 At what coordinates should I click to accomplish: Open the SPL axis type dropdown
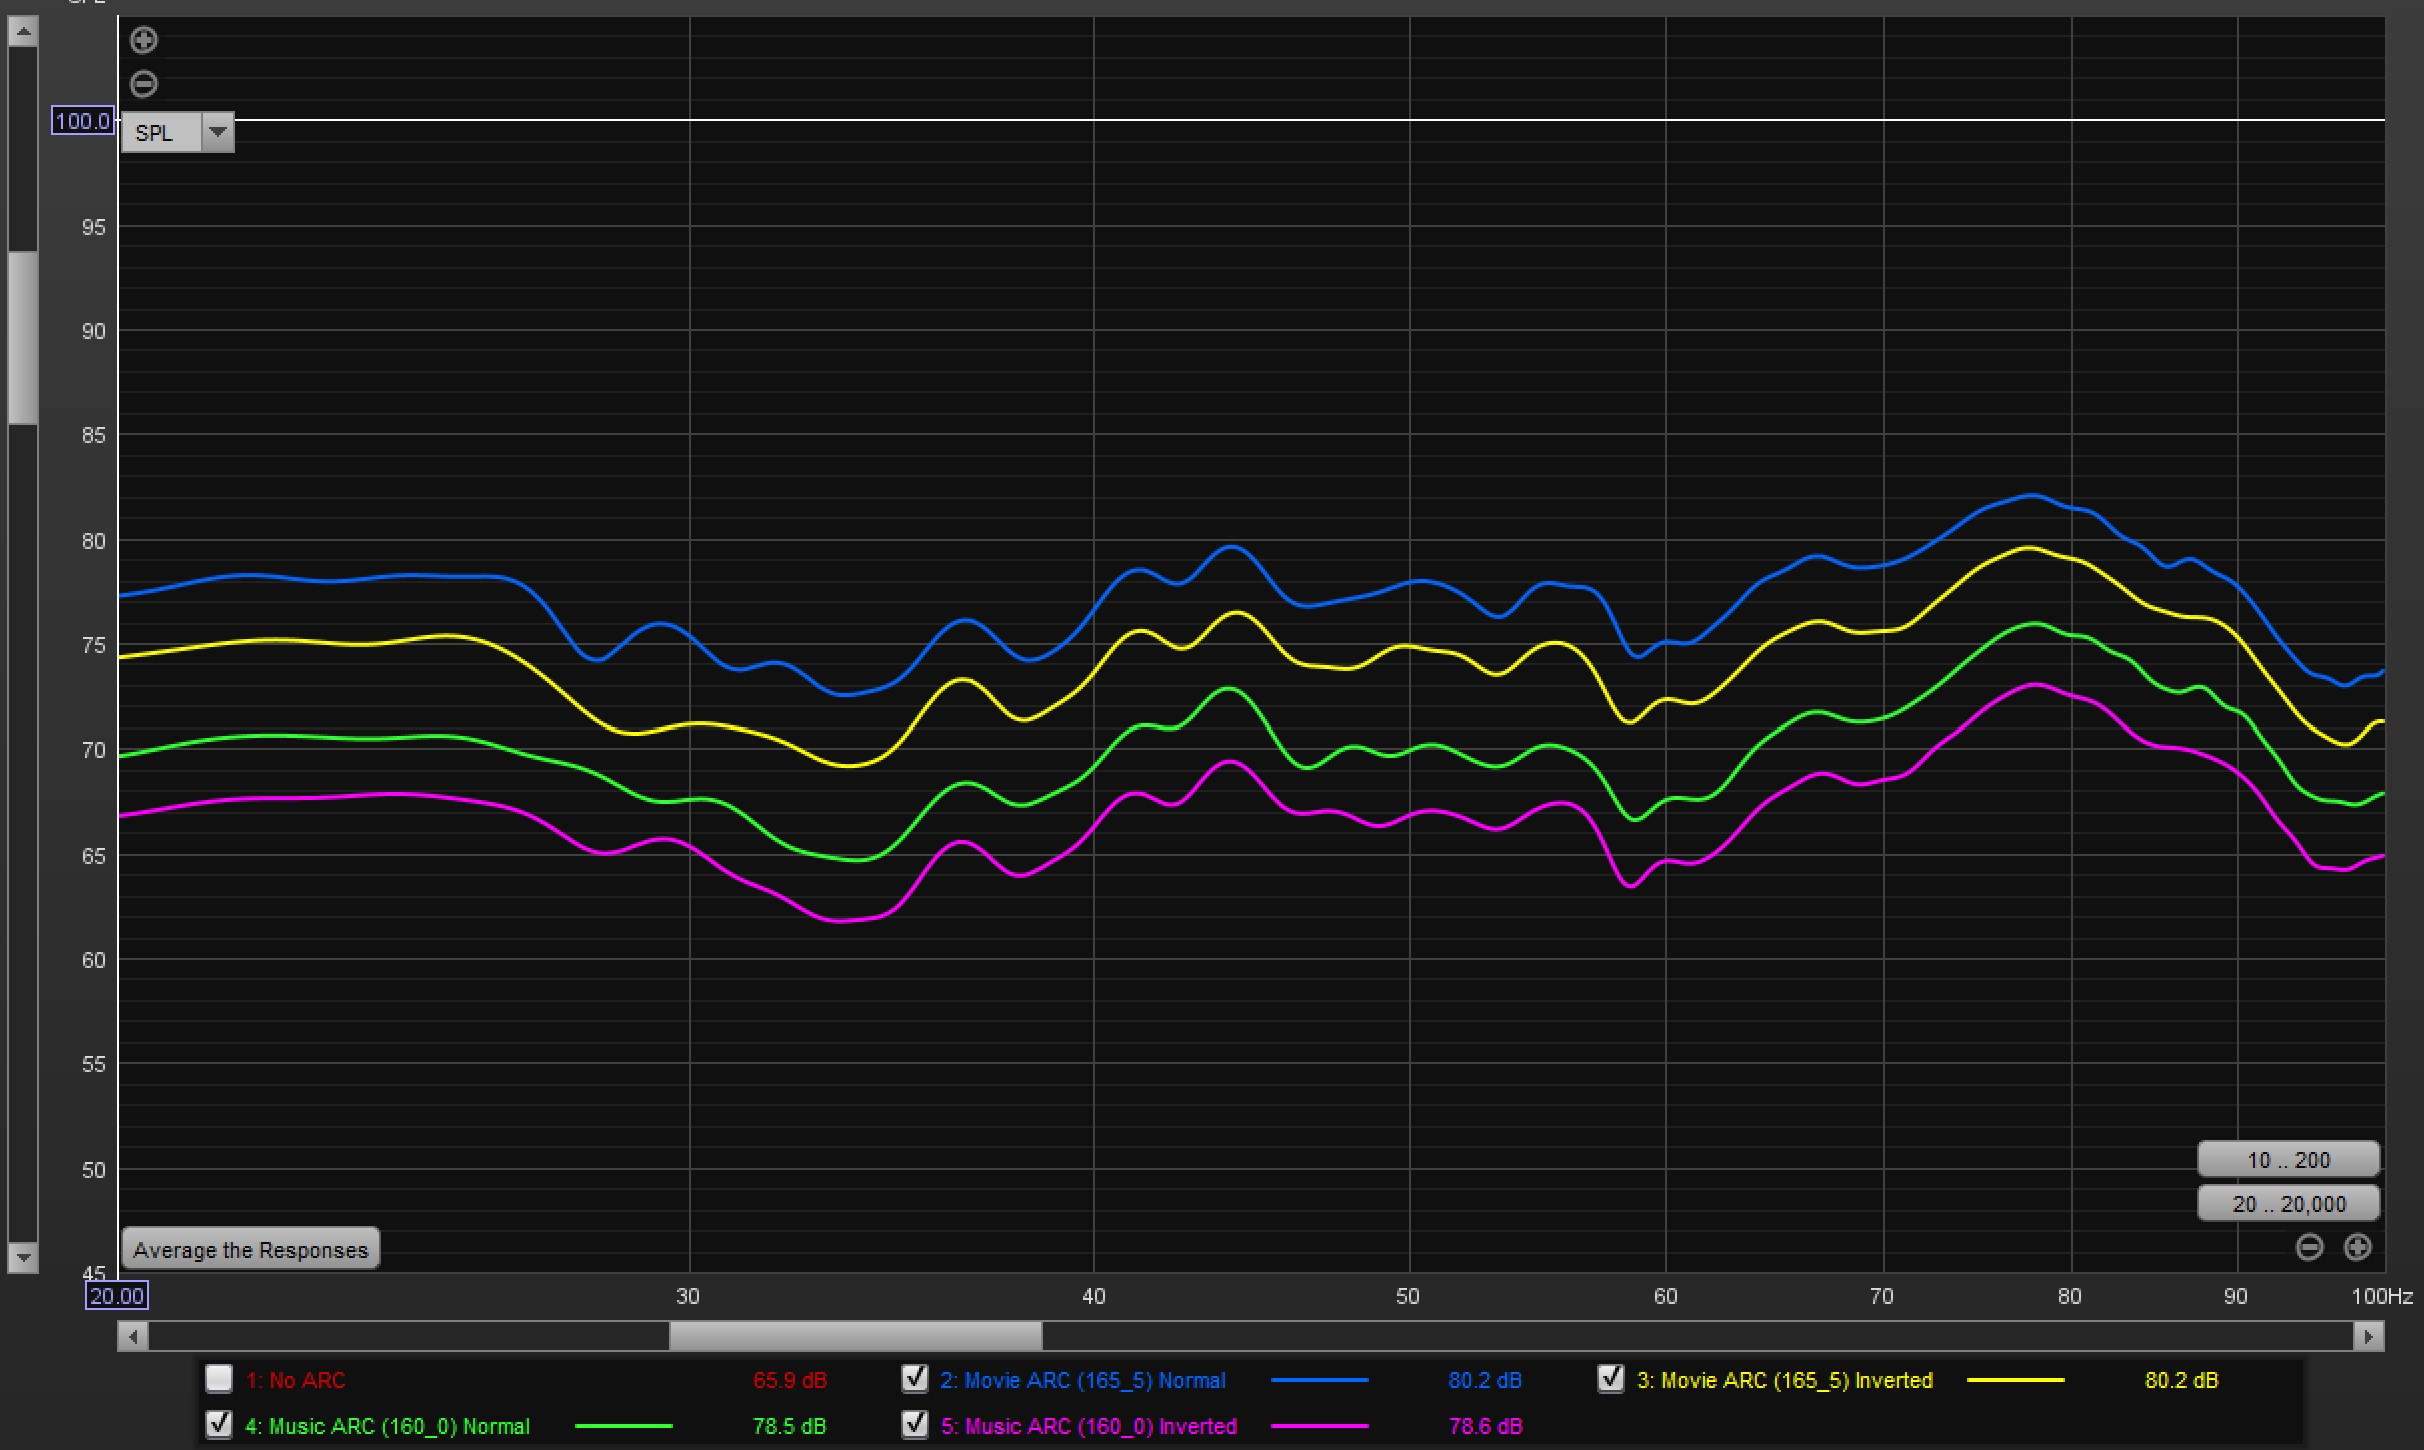click(177, 133)
